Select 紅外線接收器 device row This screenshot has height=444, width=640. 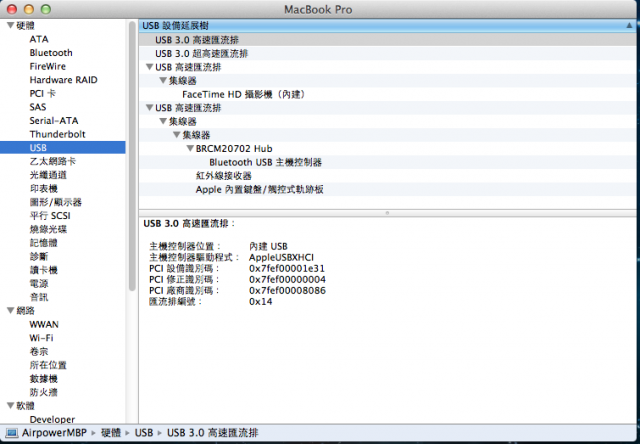[389, 176]
